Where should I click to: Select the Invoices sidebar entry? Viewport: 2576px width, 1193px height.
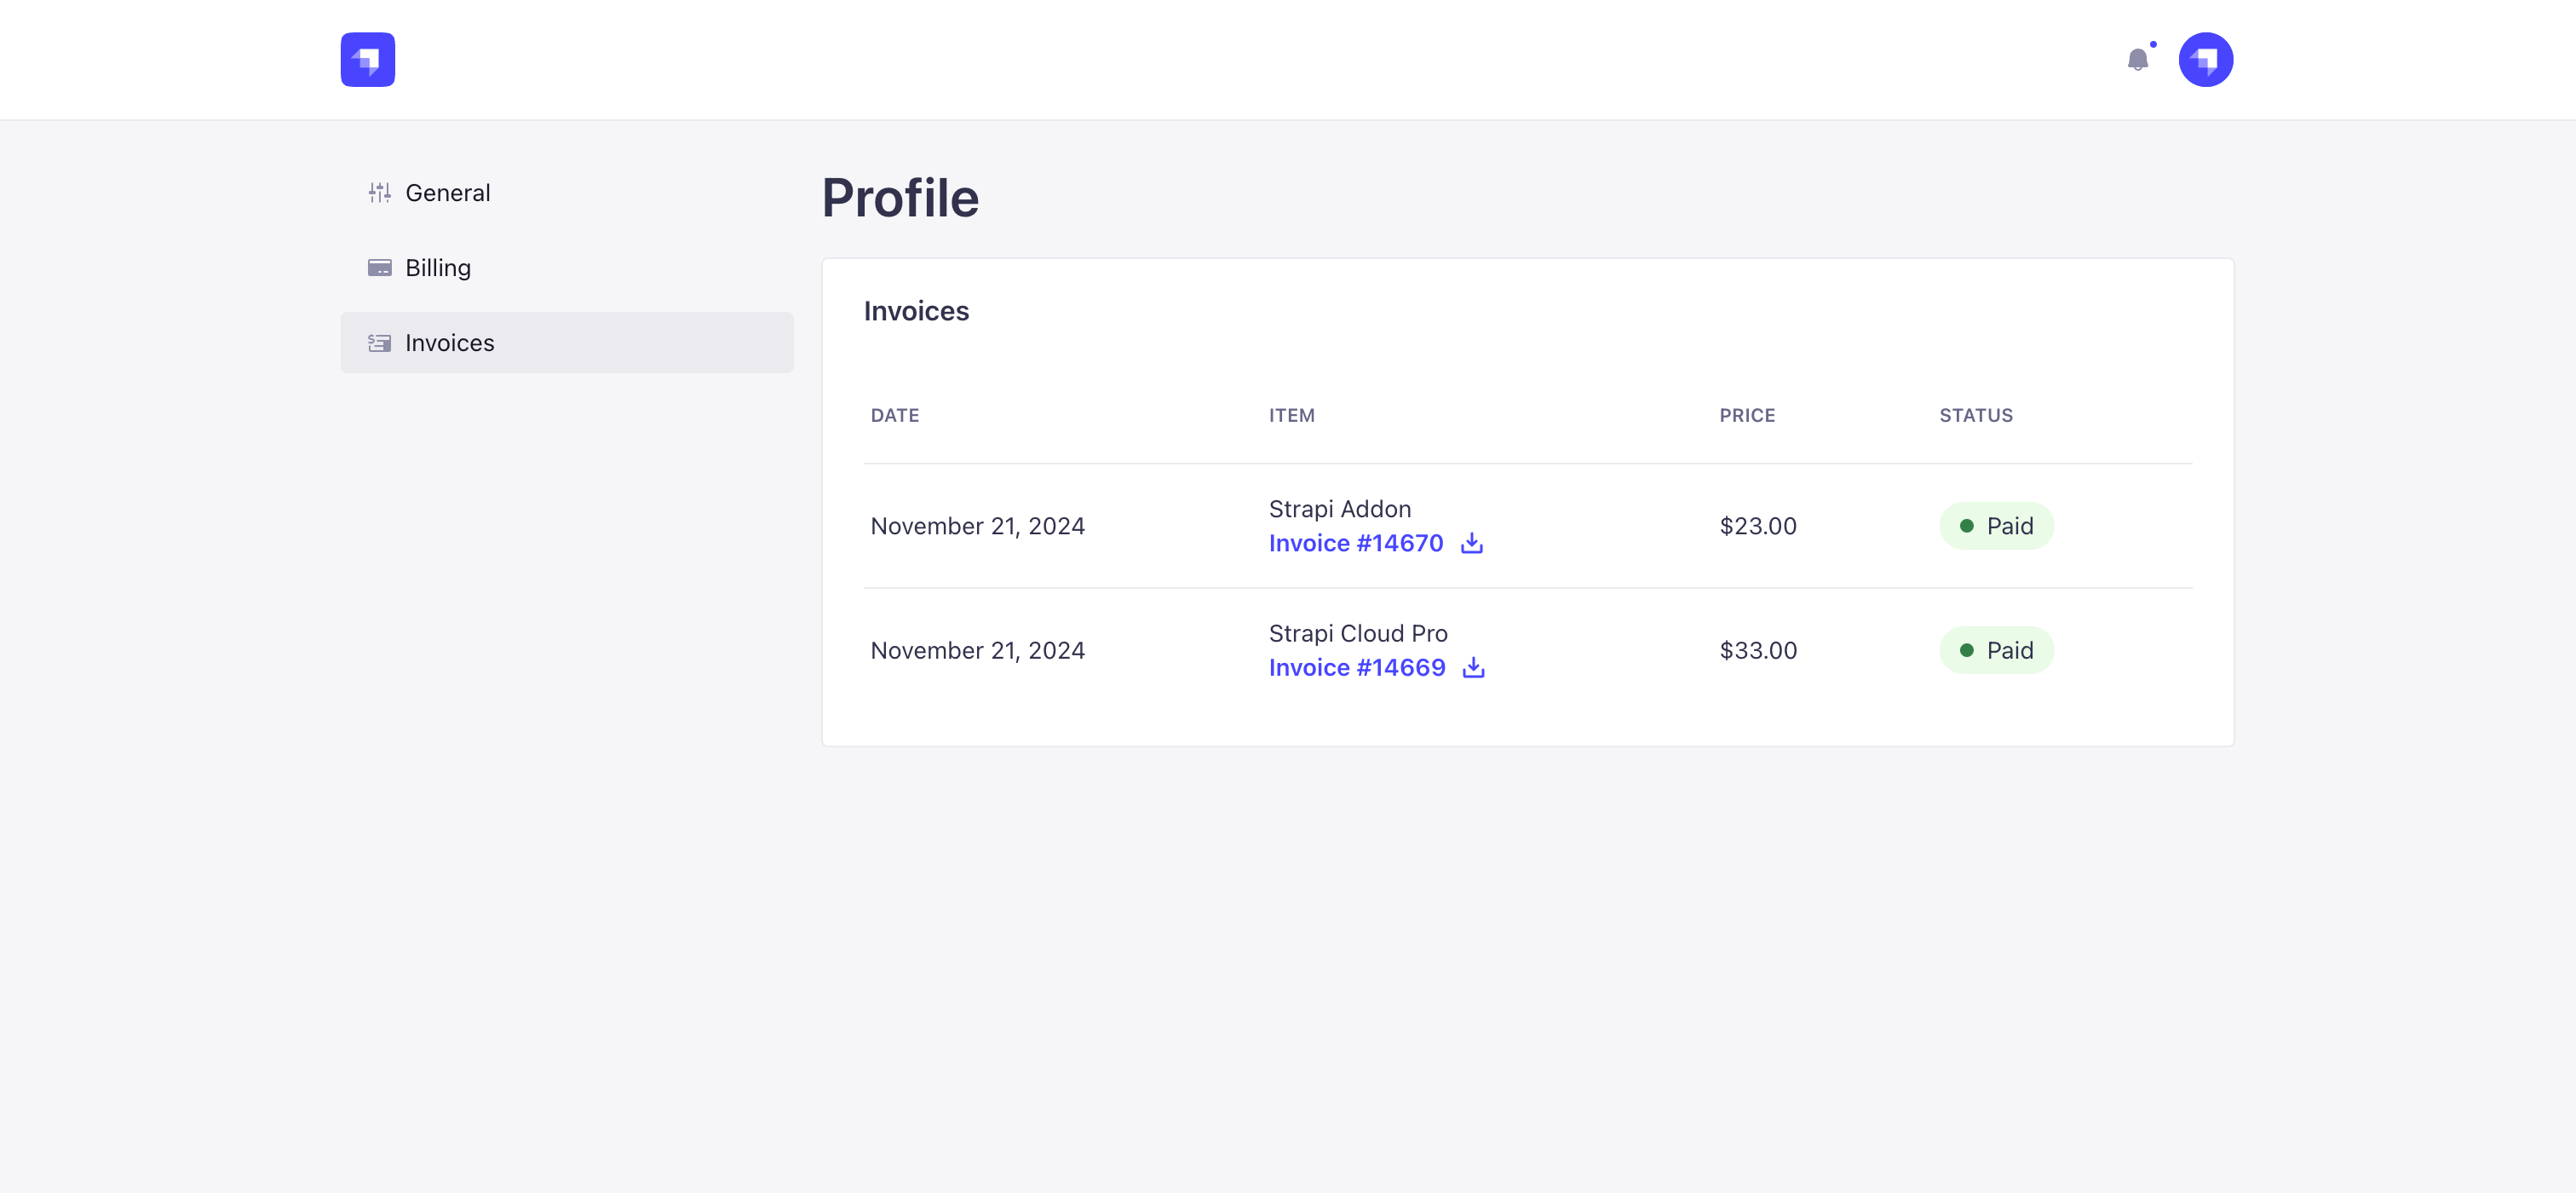tap(449, 342)
